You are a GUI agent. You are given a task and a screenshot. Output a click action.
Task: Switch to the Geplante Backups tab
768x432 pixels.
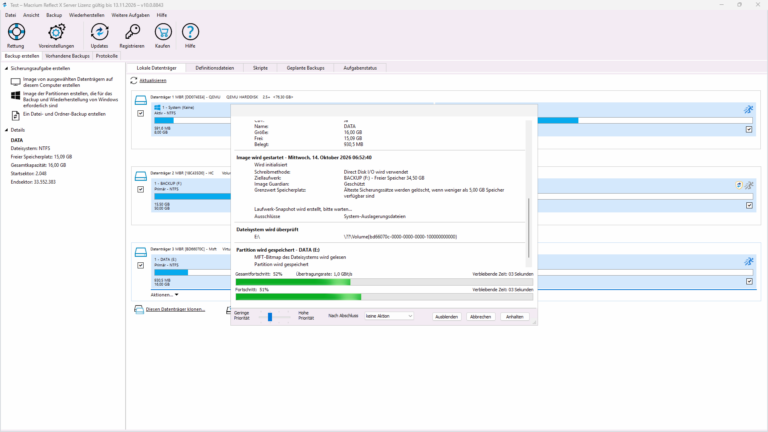coord(305,68)
